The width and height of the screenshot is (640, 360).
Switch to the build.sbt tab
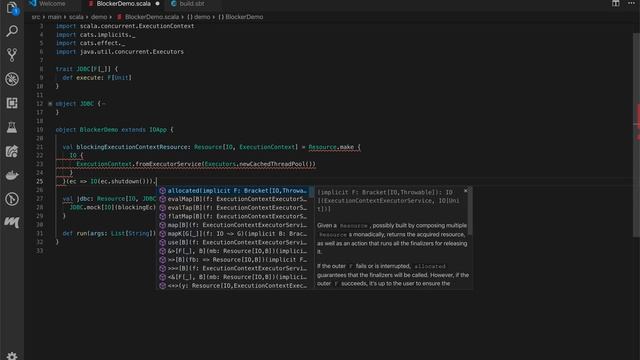(x=192, y=4)
